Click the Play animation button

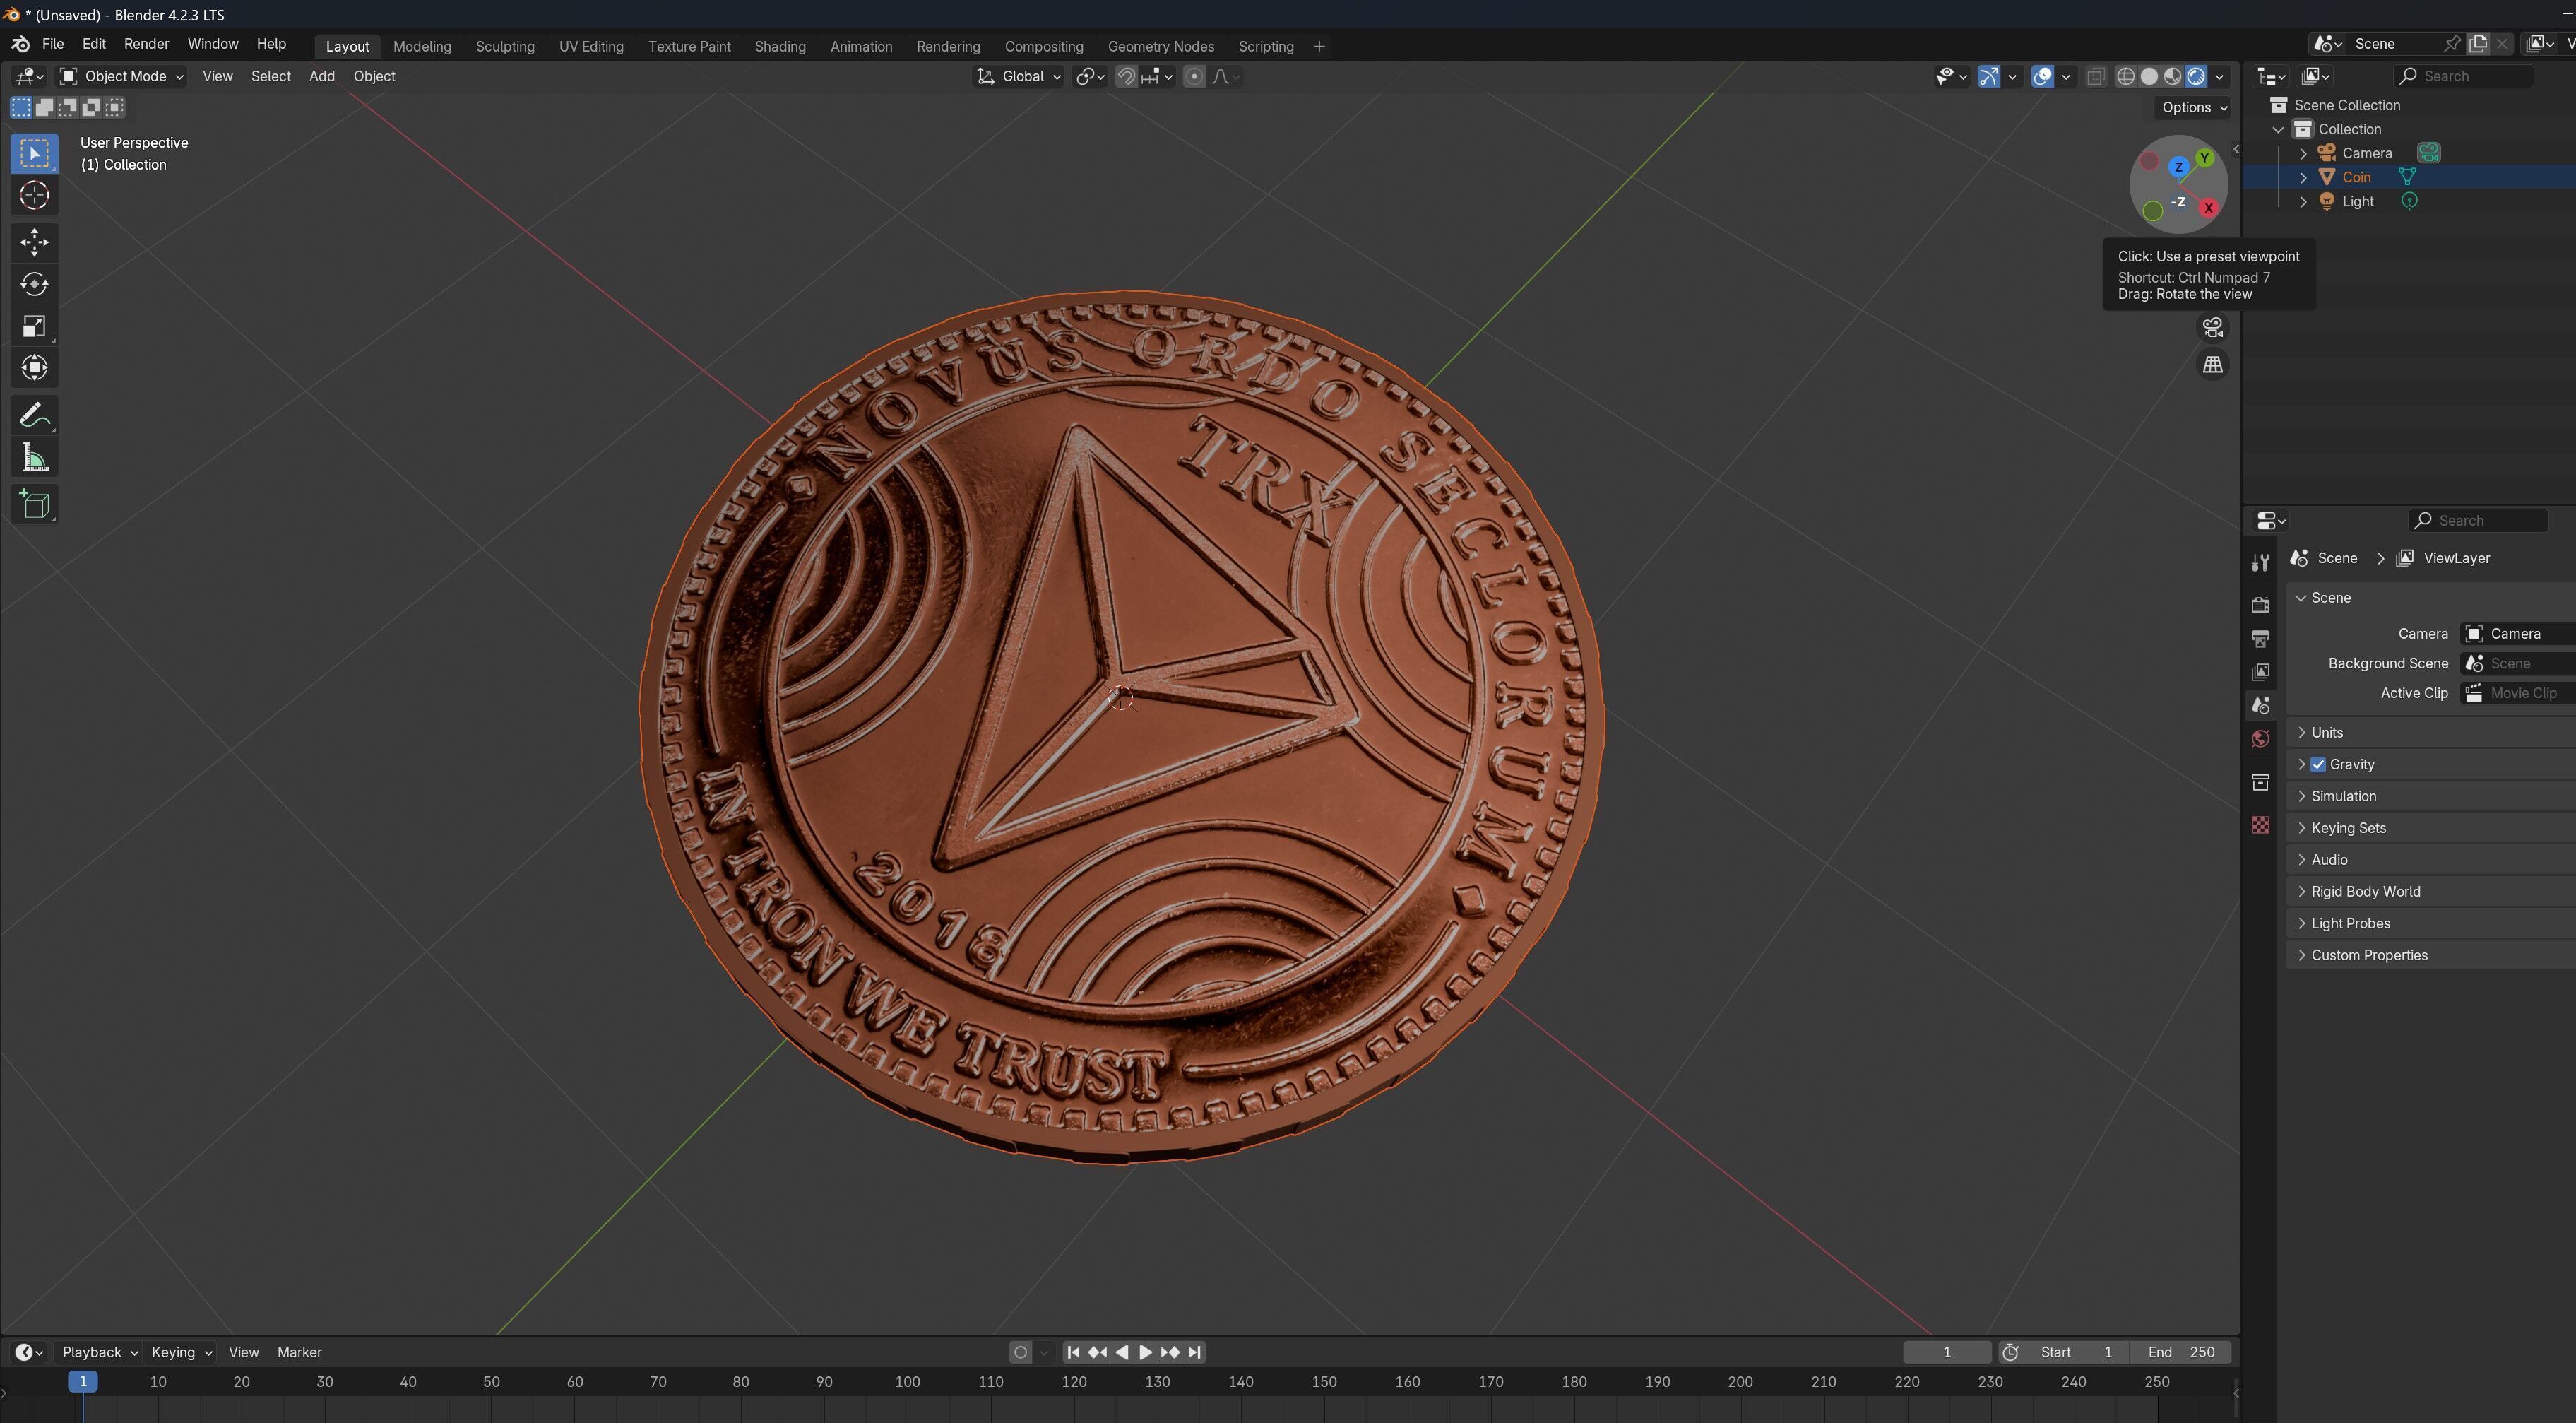[1146, 1352]
